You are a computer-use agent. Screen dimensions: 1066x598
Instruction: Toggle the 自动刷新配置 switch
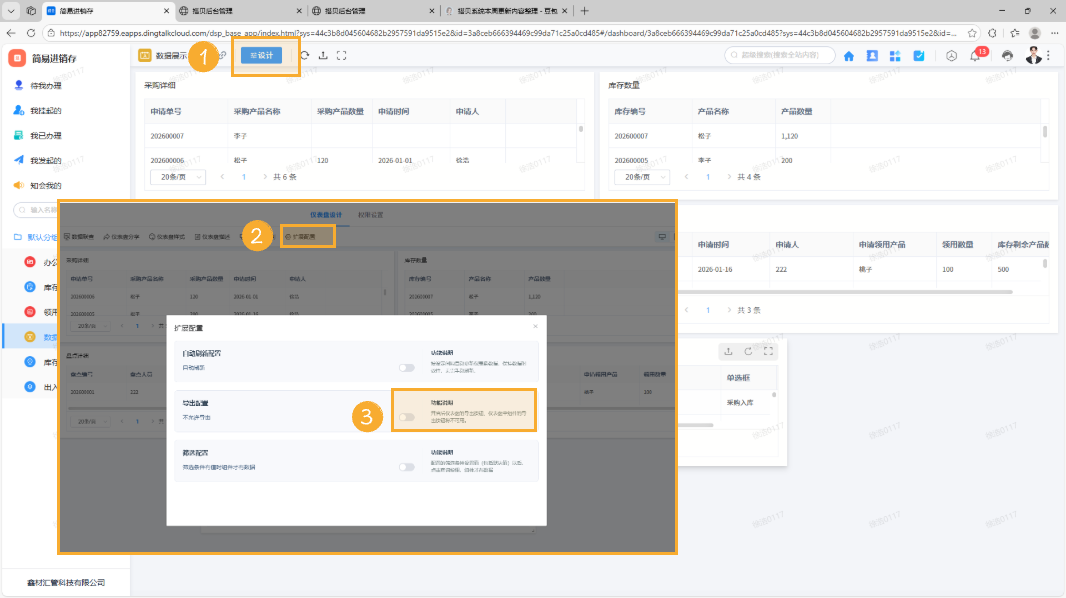[x=406, y=368]
